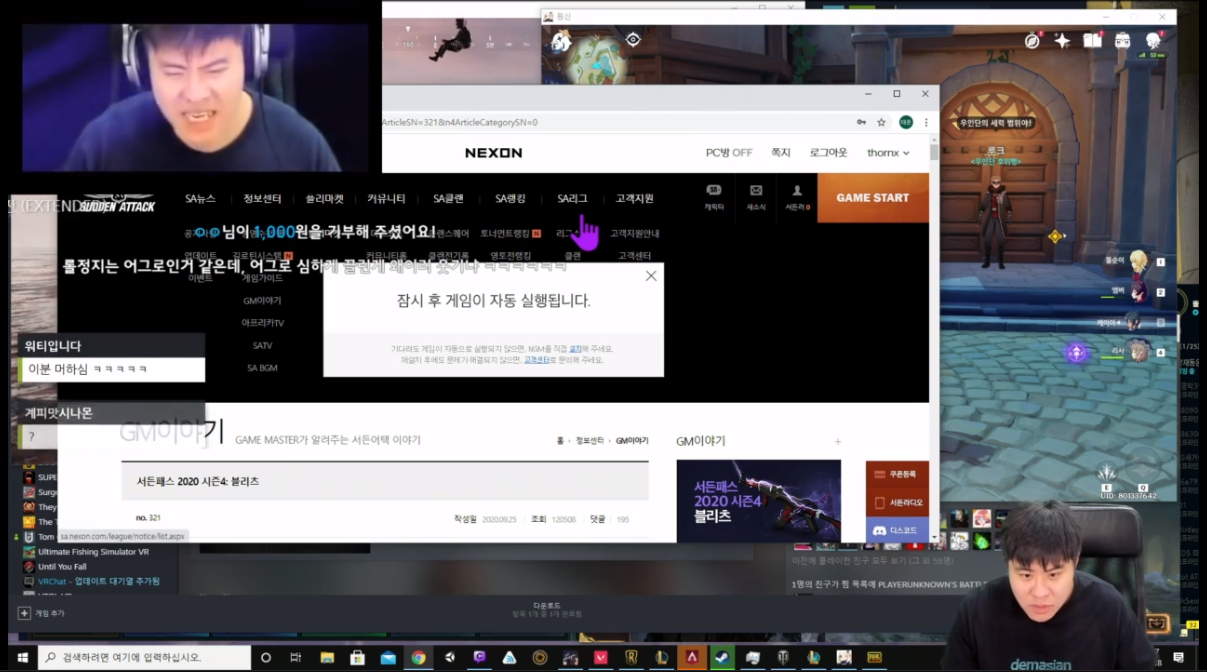Click the NEXON logo
Screen dimensions: 1207x672
[x=493, y=153]
